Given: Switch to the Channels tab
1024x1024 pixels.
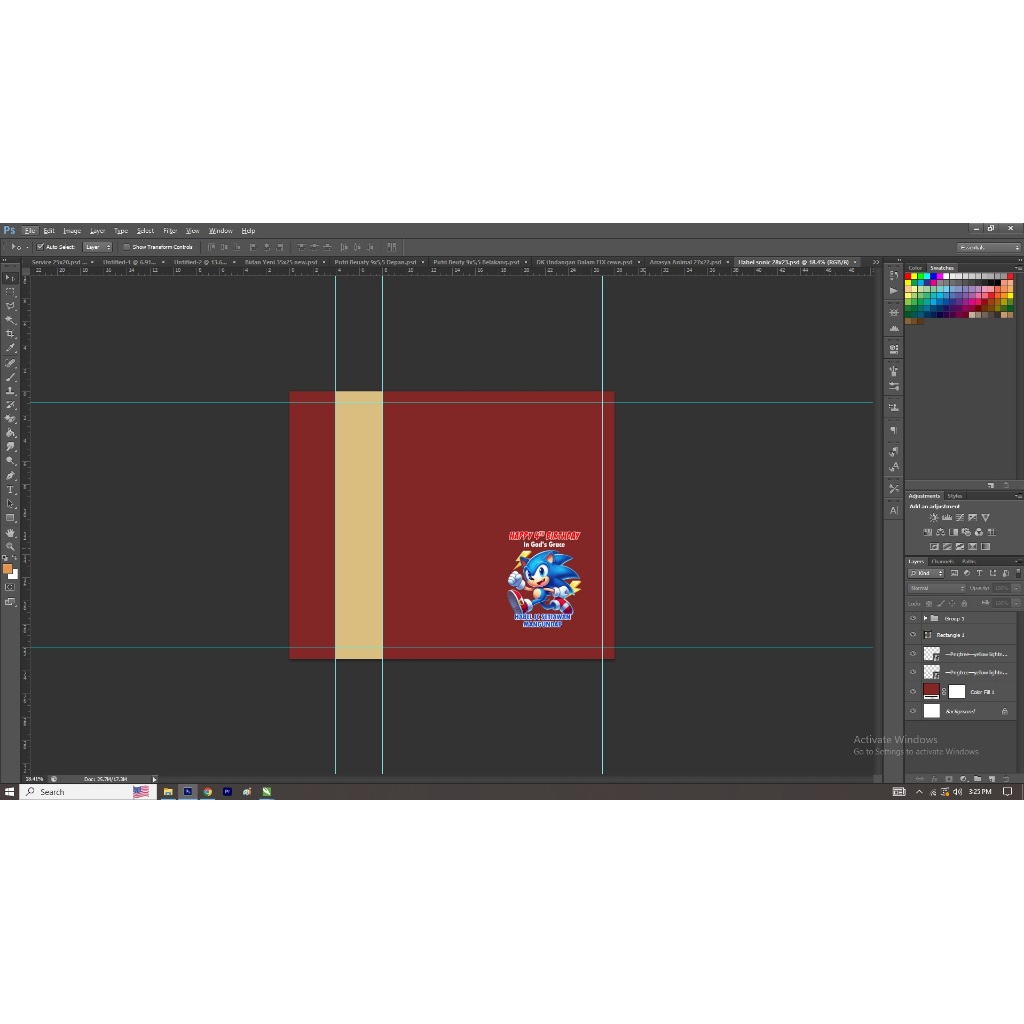Looking at the screenshot, I should [x=943, y=561].
